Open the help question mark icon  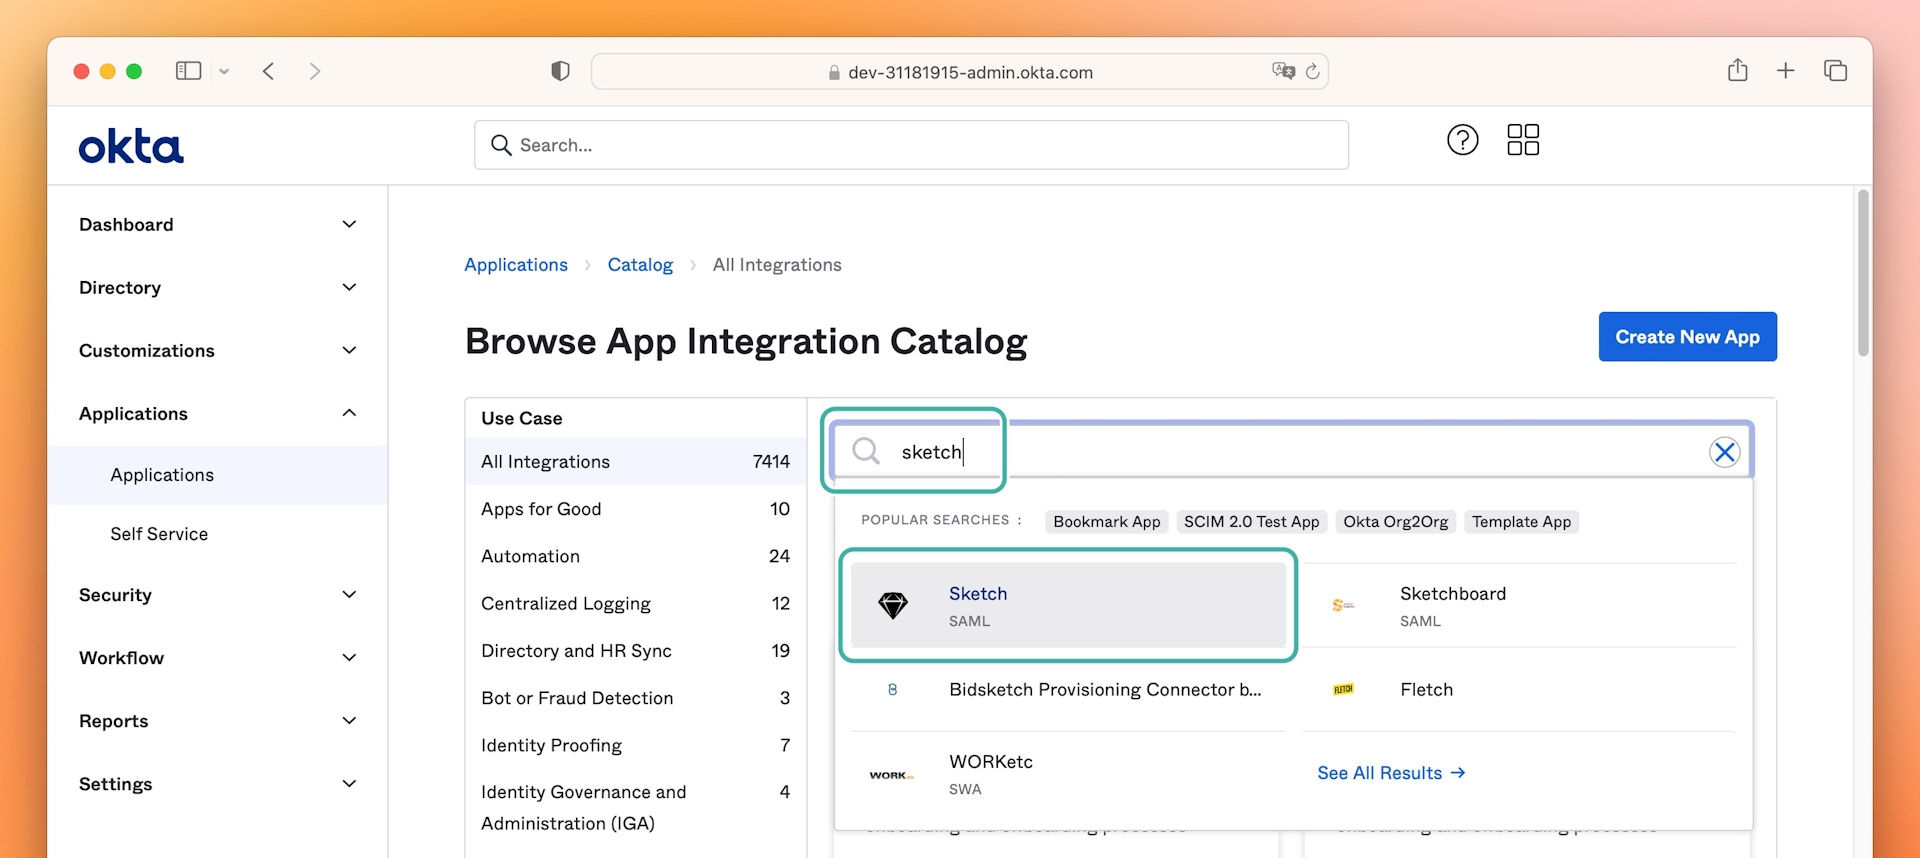(1462, 140)
